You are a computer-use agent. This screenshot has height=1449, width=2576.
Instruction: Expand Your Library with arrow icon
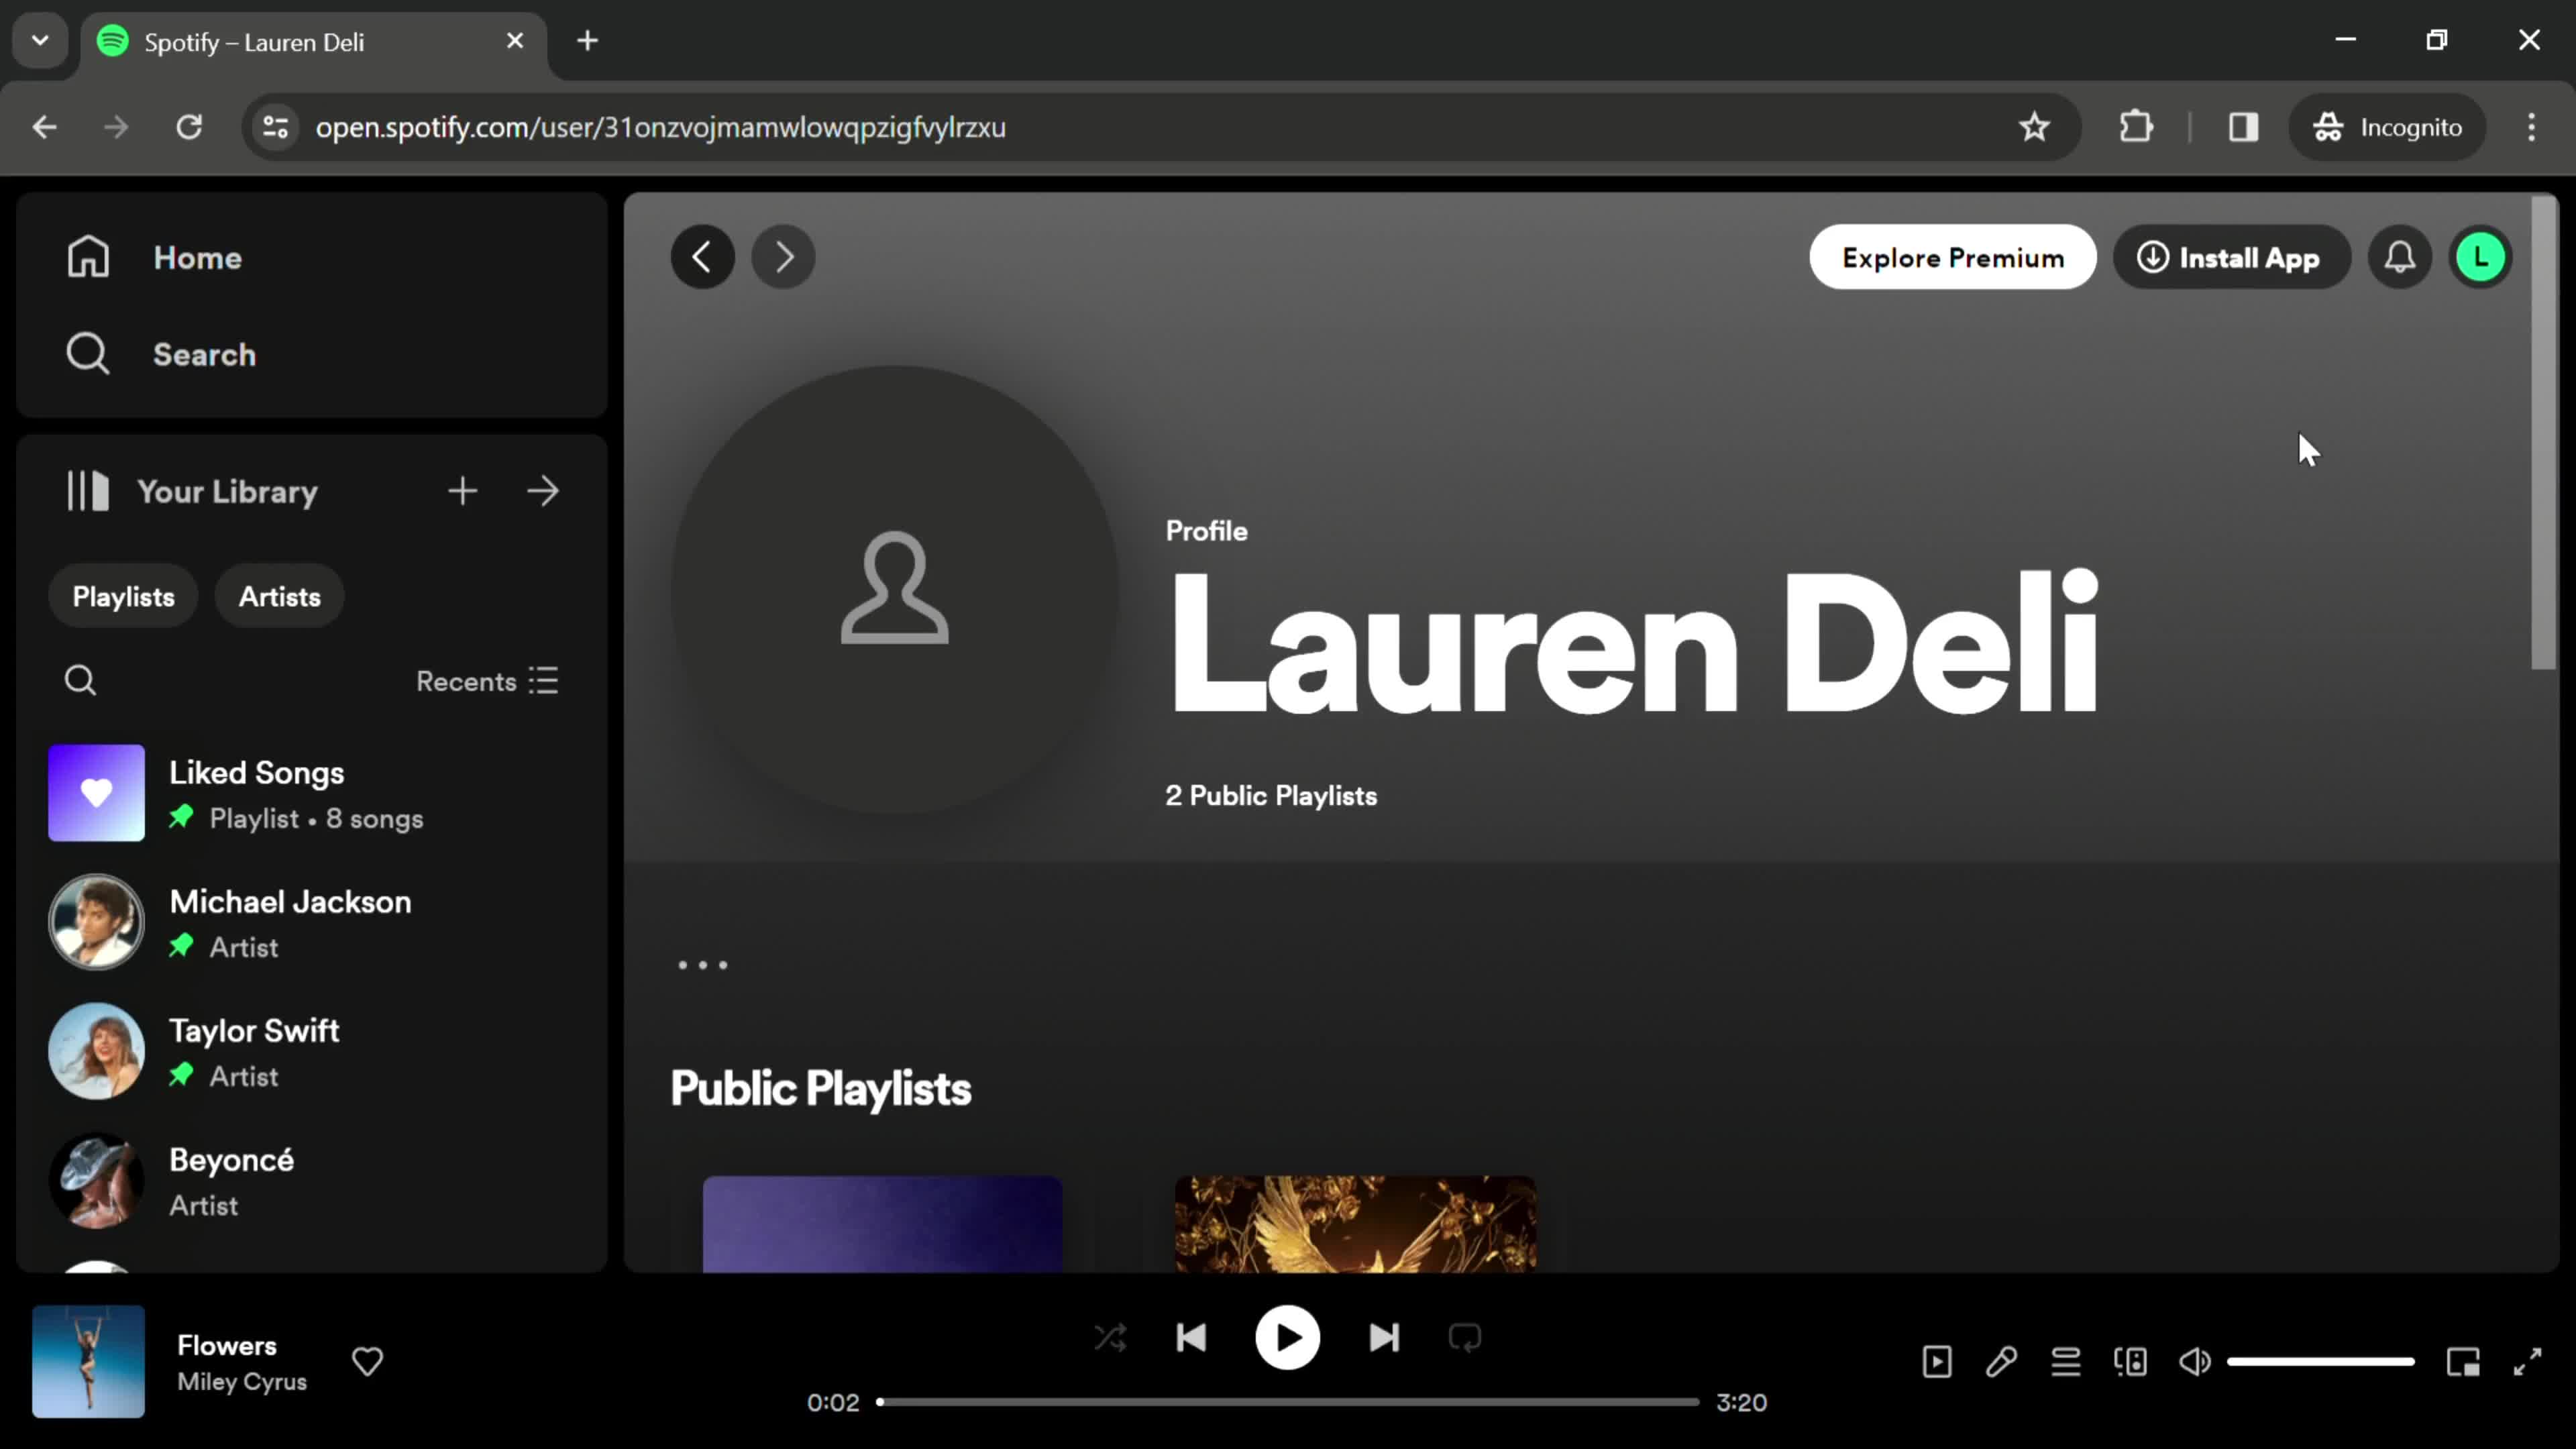543,491
